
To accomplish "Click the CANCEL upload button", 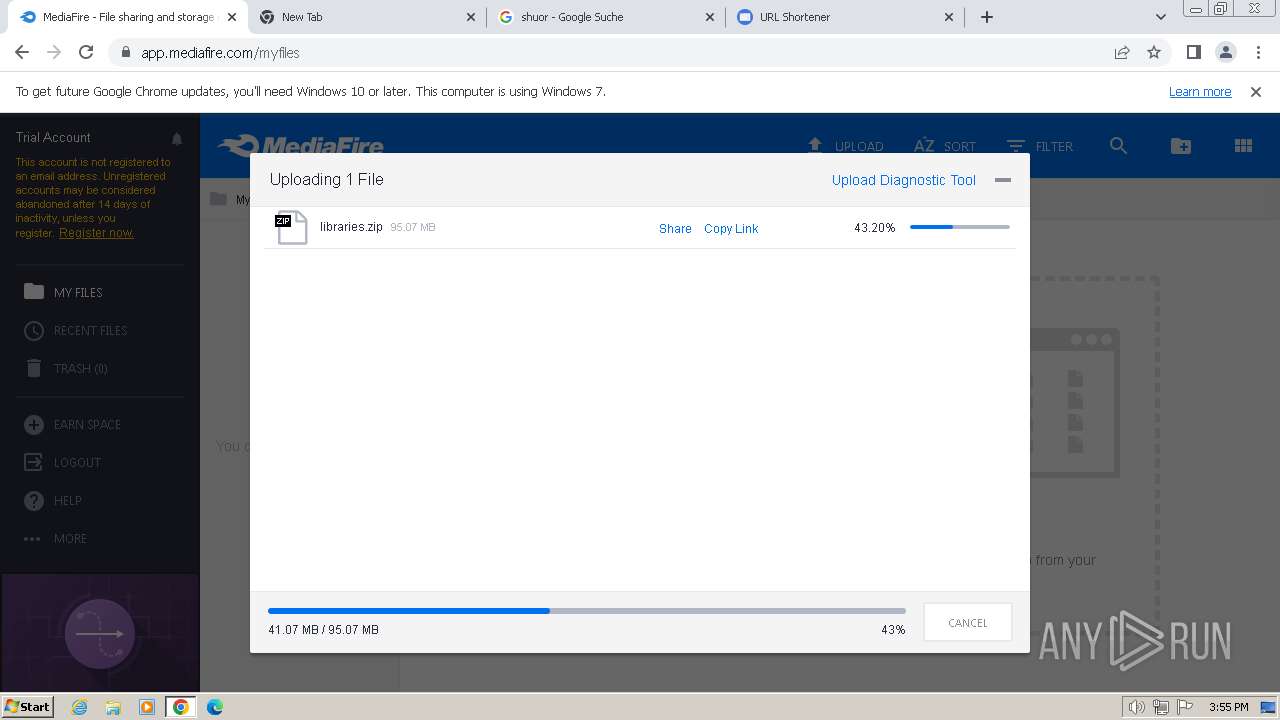I will point(968,622).
